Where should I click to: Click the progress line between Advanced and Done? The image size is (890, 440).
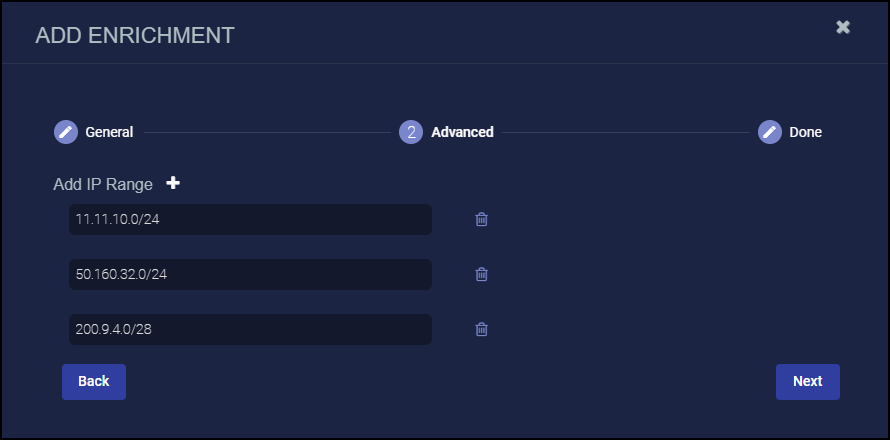[x=625, y=132]
